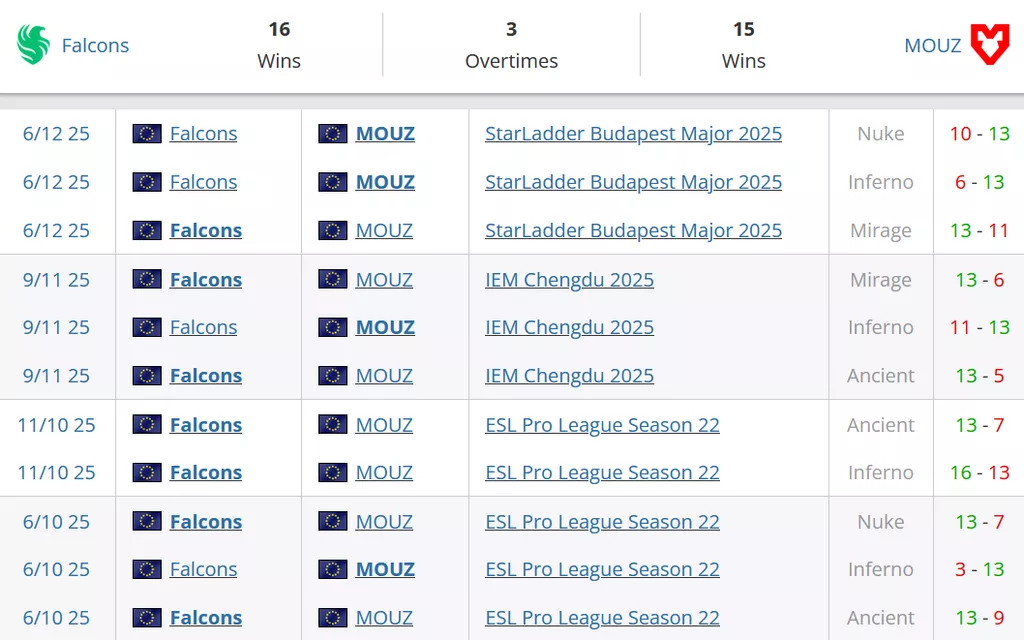Open the MOUZ team link in the header
This screenshot has width=1024, height=640.
tap(932, 45)
